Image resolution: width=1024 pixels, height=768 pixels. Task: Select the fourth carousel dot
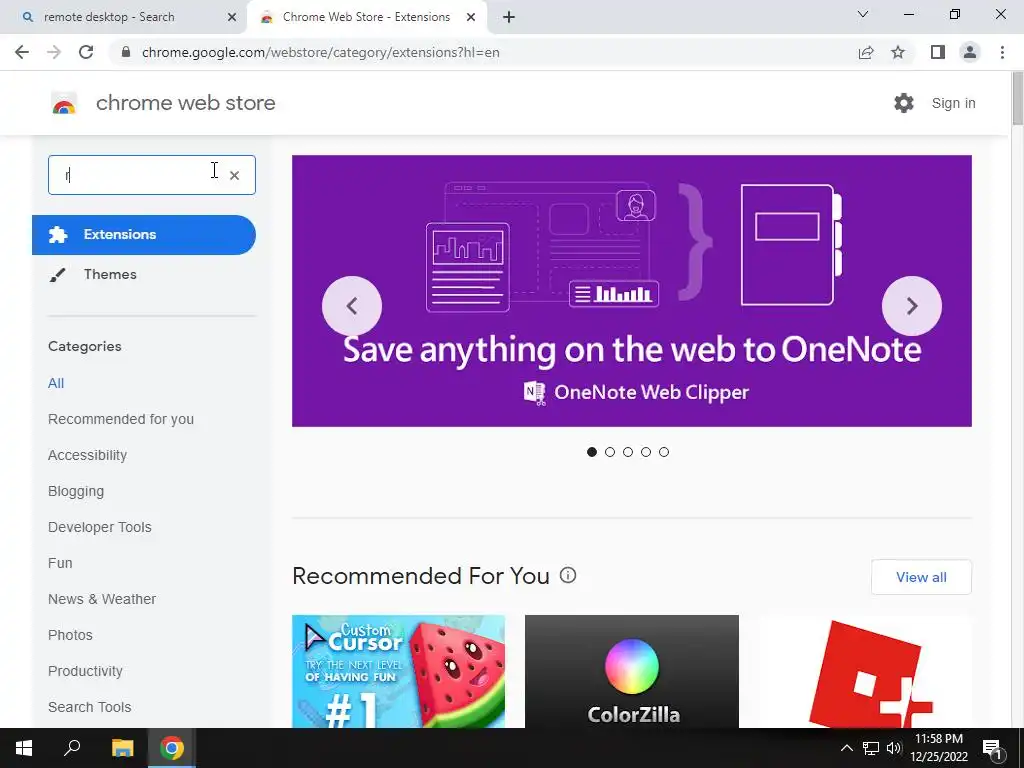pos(646,452)
